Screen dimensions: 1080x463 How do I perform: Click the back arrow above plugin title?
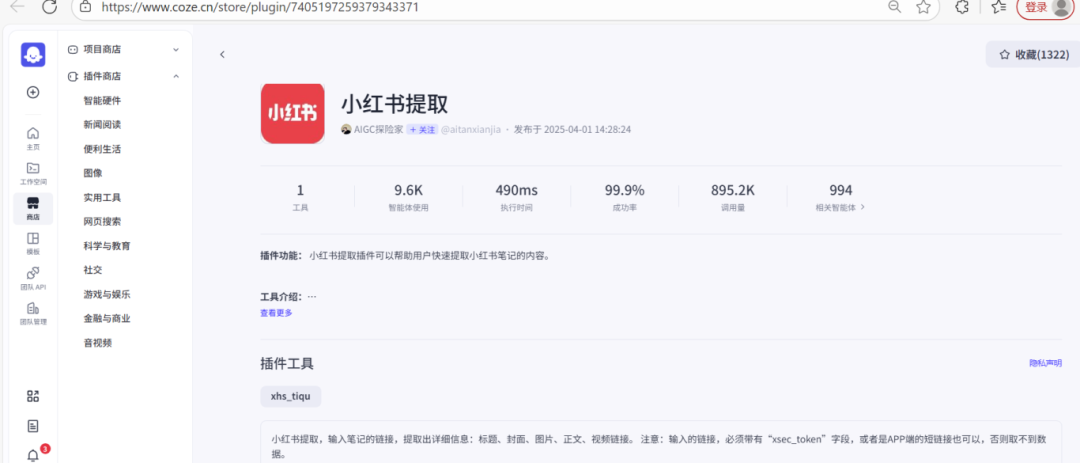tap(222, 54)
